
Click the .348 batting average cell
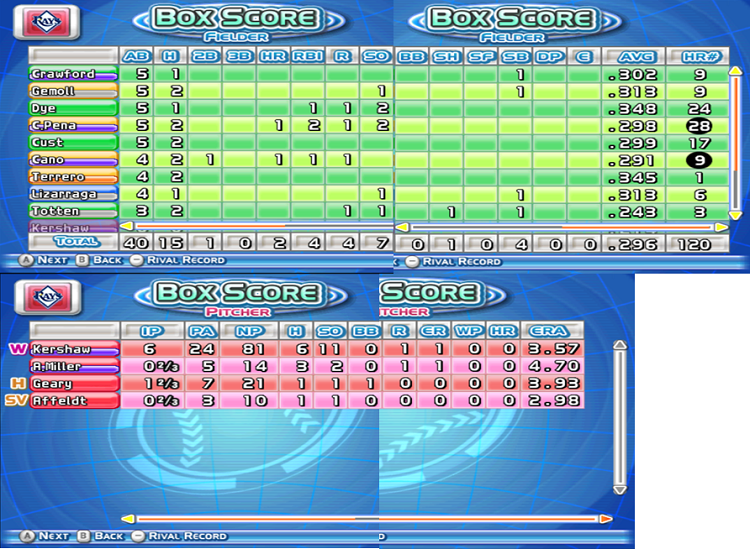coord(633,109)
